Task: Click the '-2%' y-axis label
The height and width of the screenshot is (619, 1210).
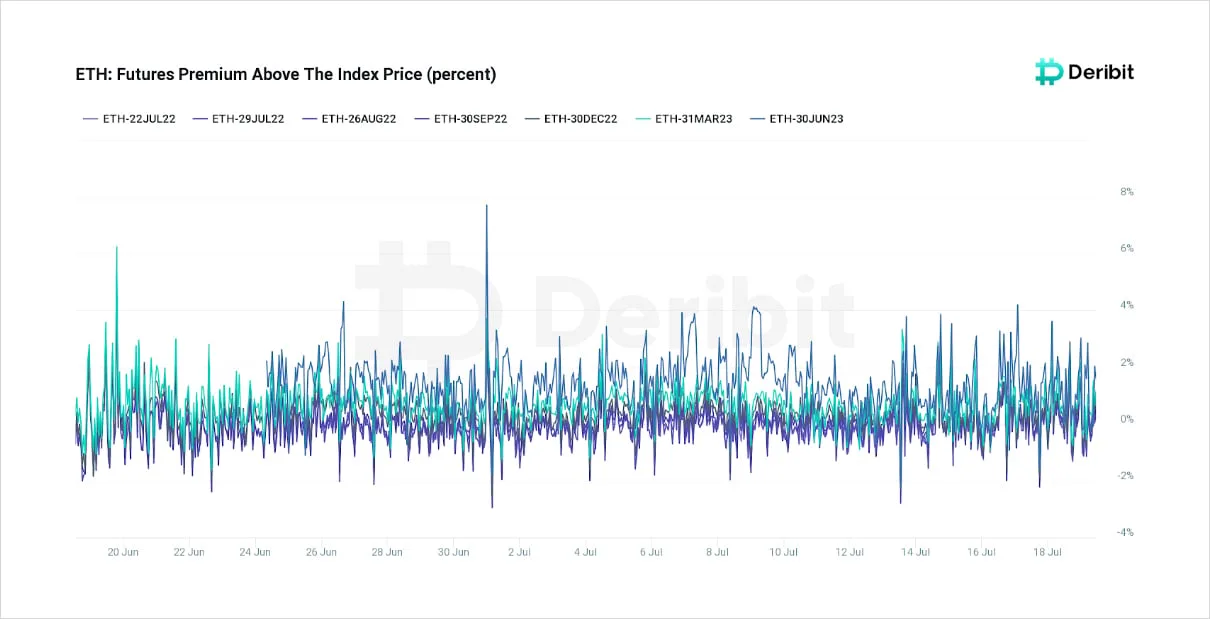Action: (x=1125, y=476)
